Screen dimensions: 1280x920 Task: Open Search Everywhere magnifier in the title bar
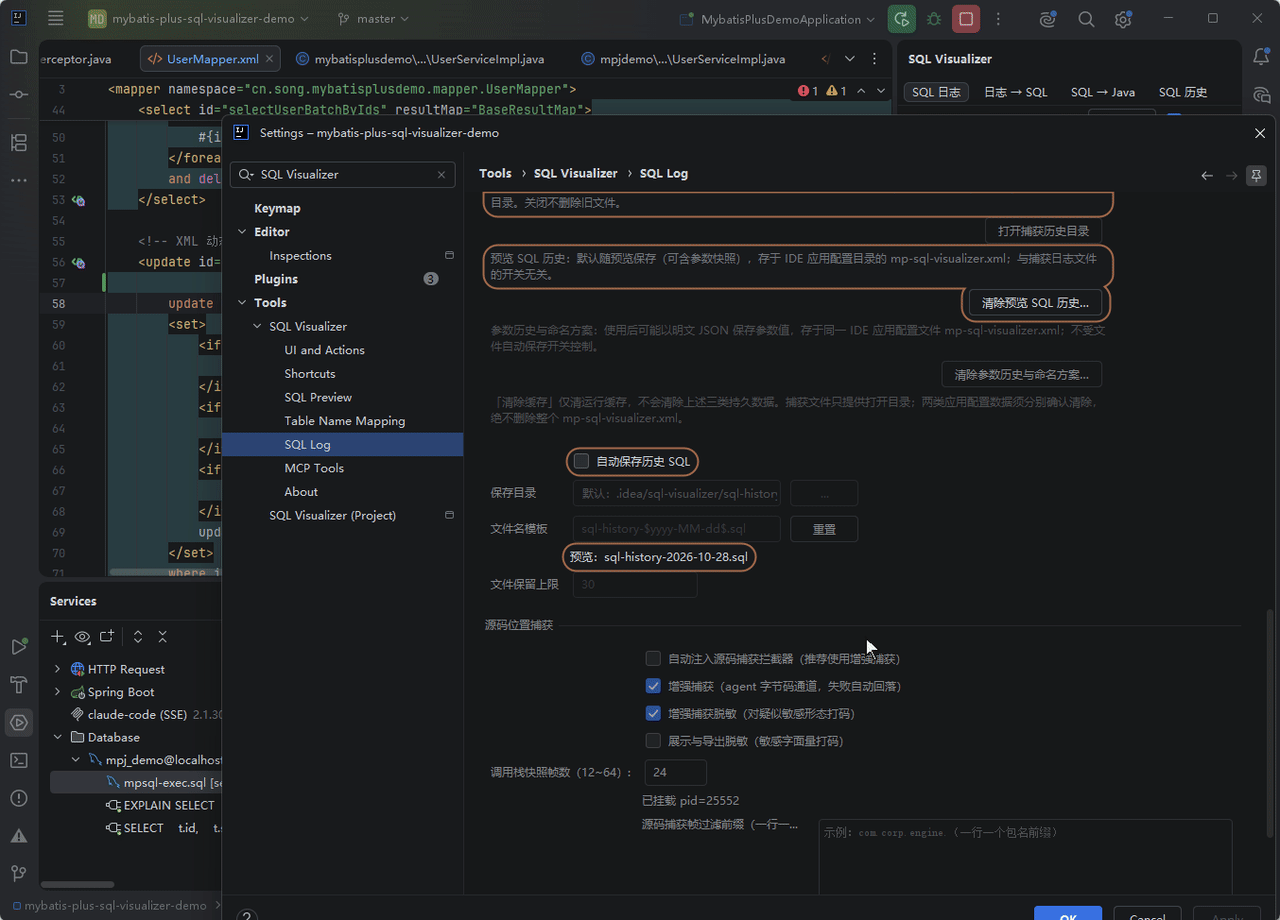point(1086,19)
